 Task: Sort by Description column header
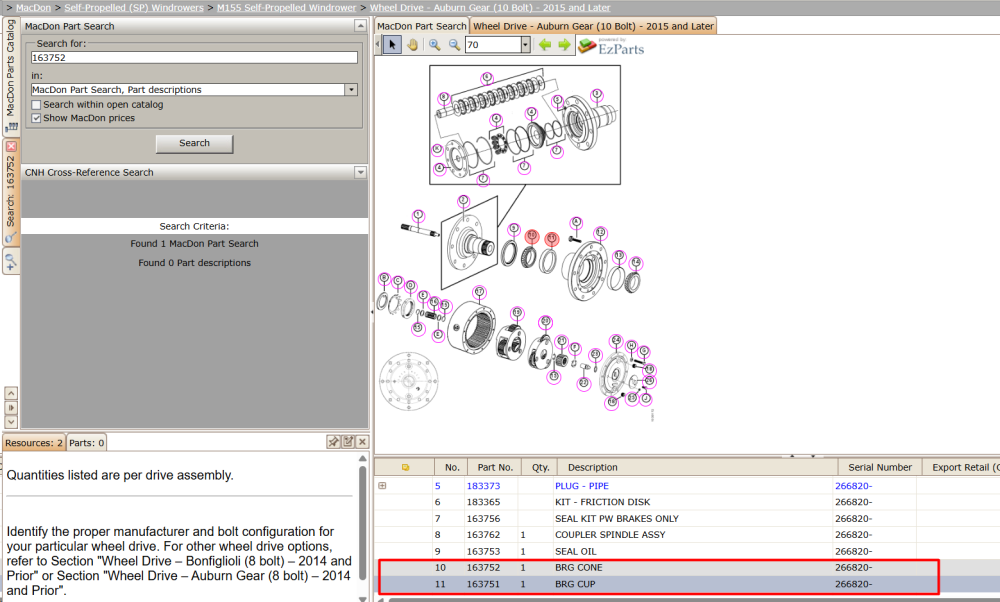click(x=698, y=467)
